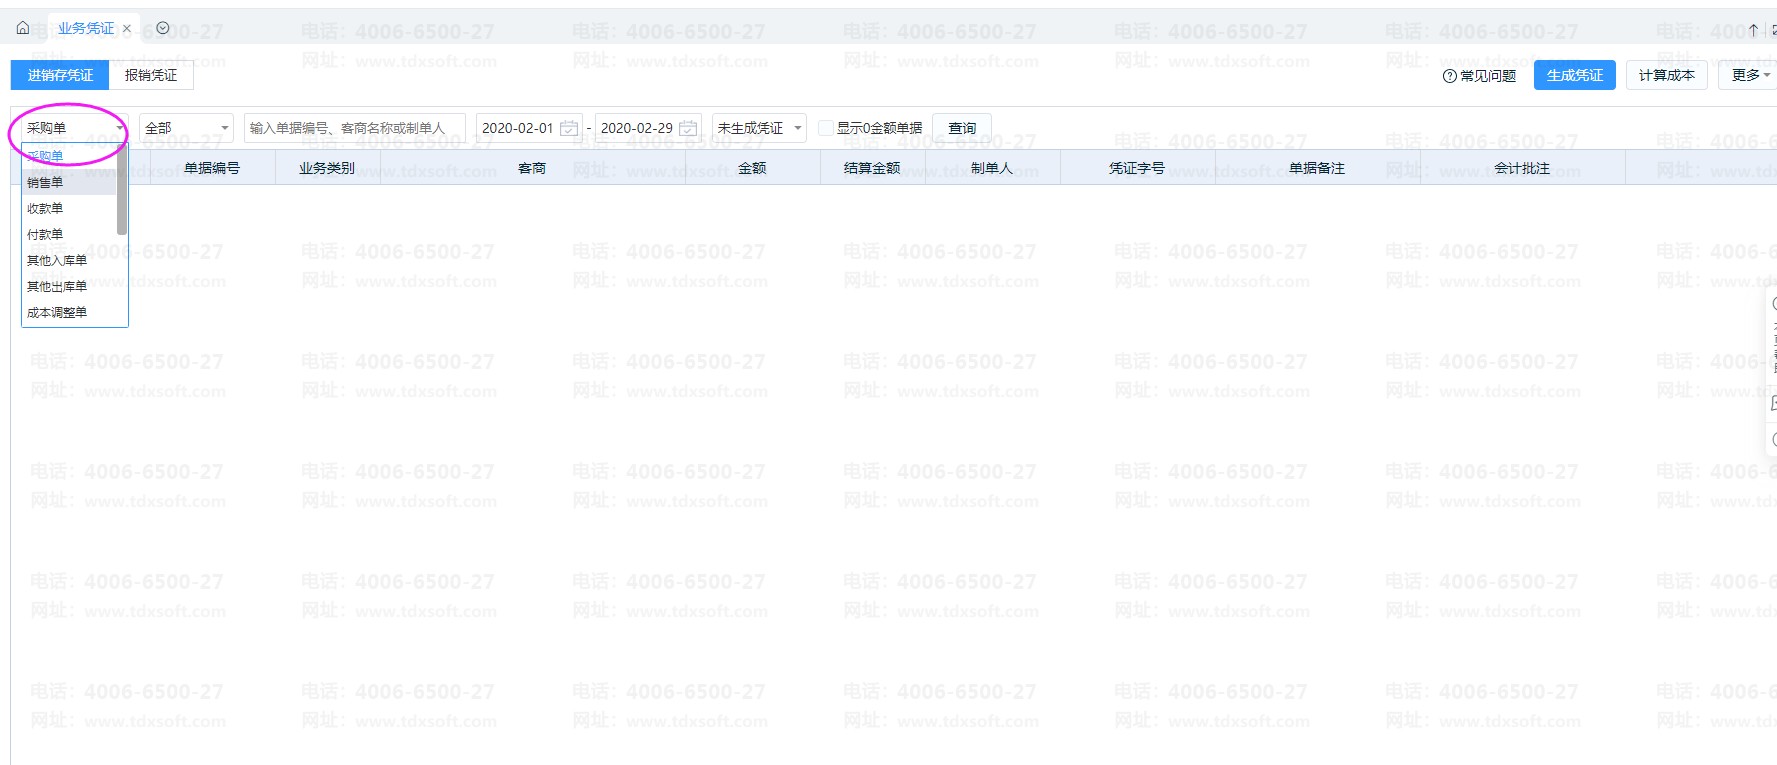Go to the home icon tab
This screenshot has width=1777, height=765.
tap(22, 28)
